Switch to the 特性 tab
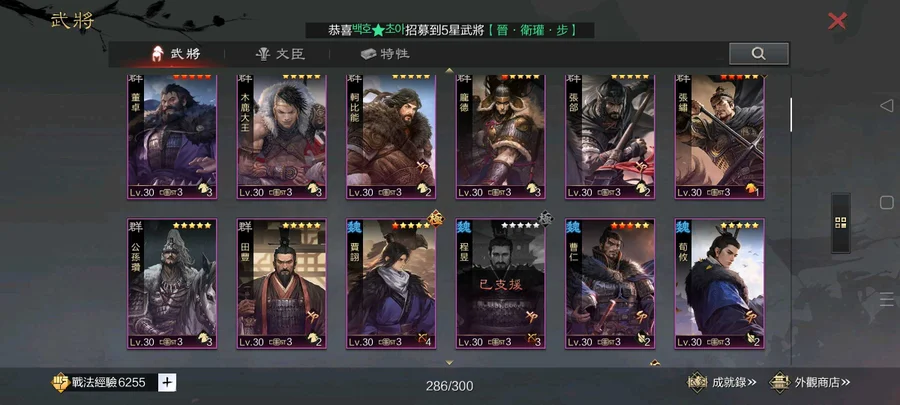 coord(385,54)
